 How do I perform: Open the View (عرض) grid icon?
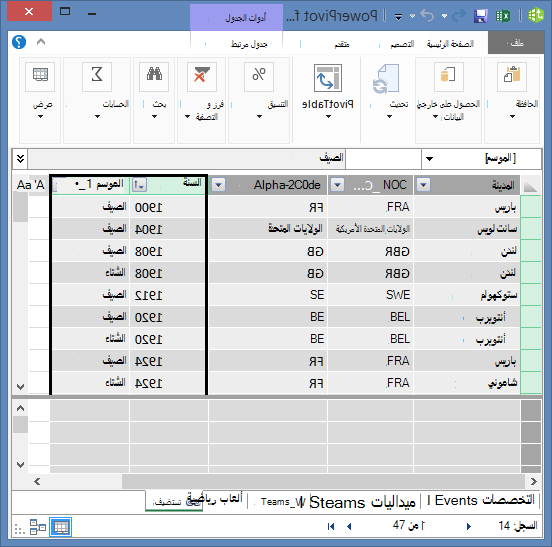point(40,76)
